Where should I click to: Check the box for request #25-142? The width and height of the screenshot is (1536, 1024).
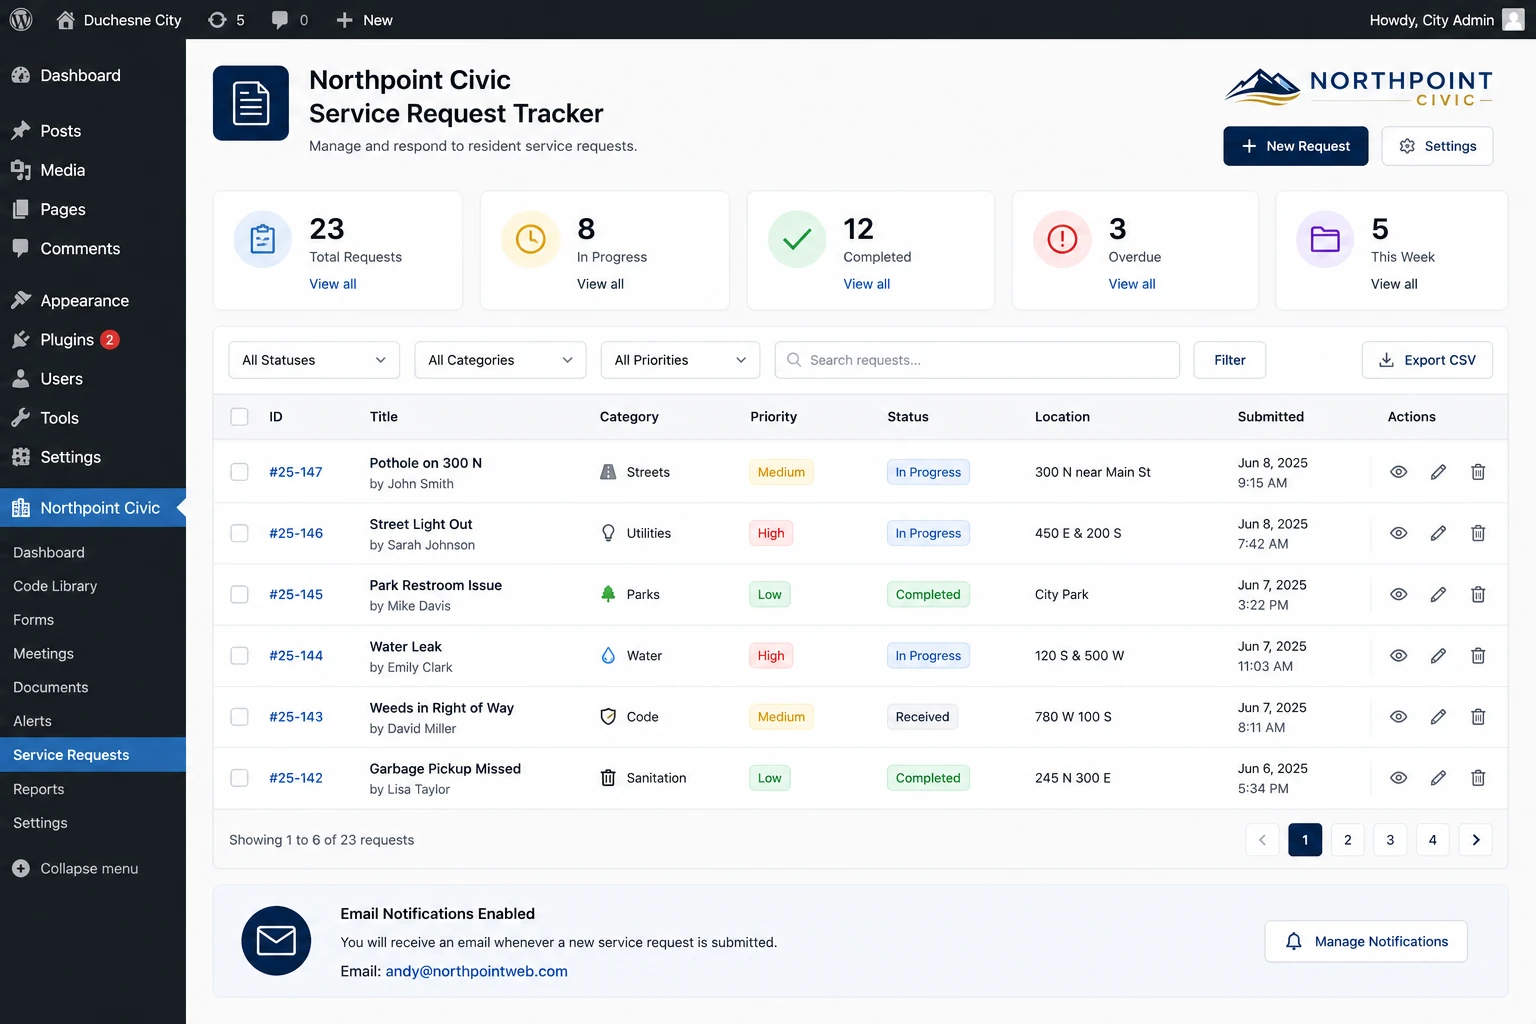[239, 778]
